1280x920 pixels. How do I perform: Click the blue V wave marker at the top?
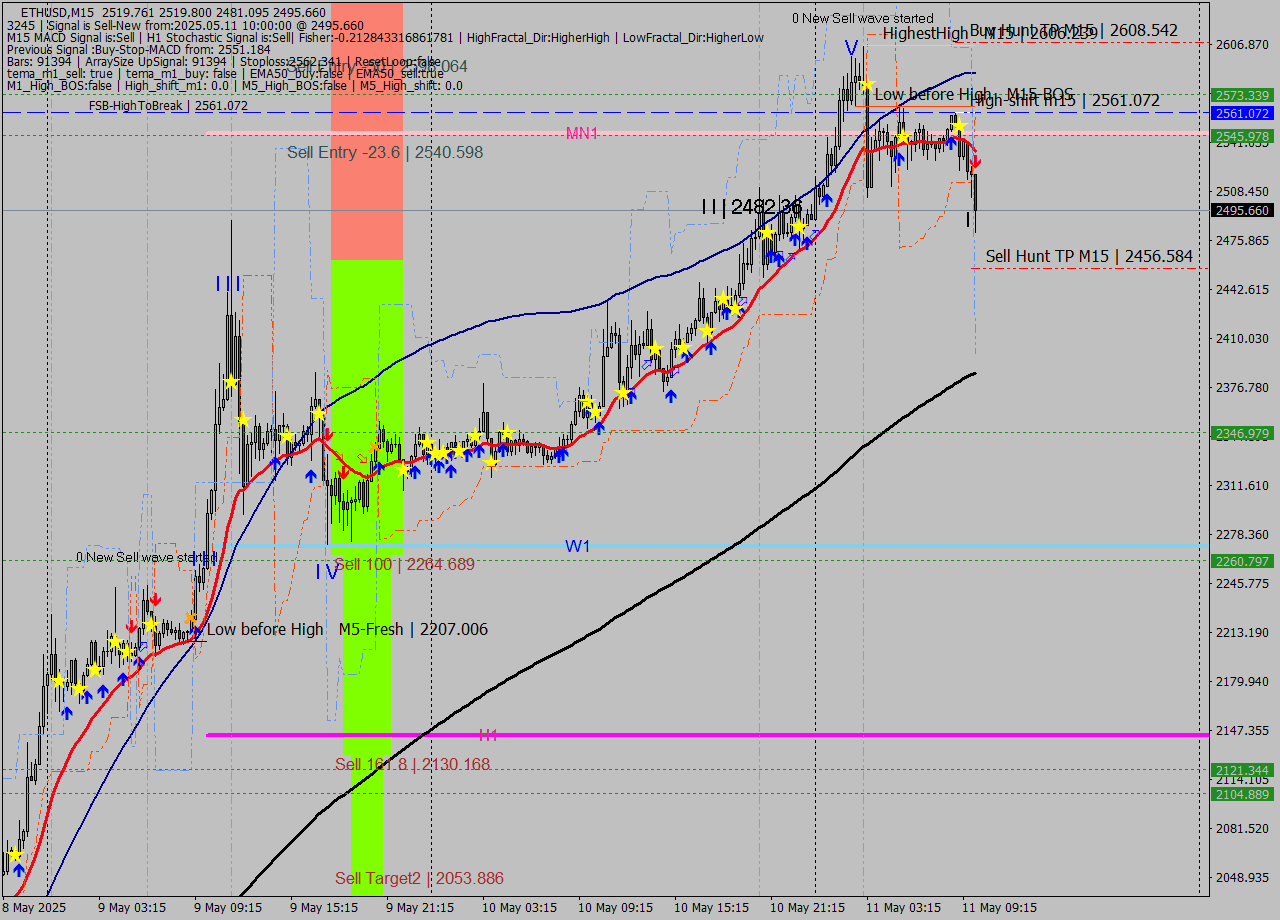tap(850, 45)
